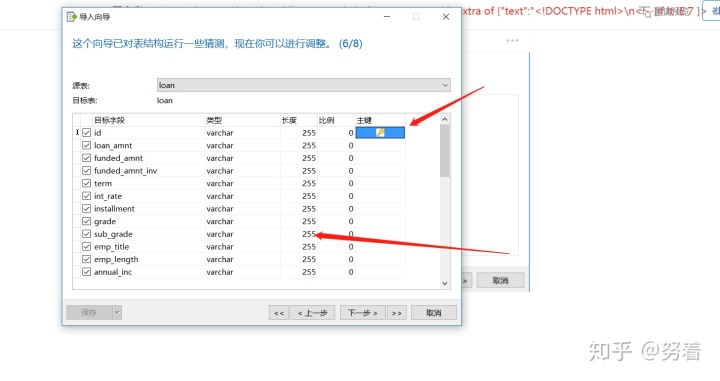Toggle the funded_amnt_inv checkbox

[x=86, y=171]
